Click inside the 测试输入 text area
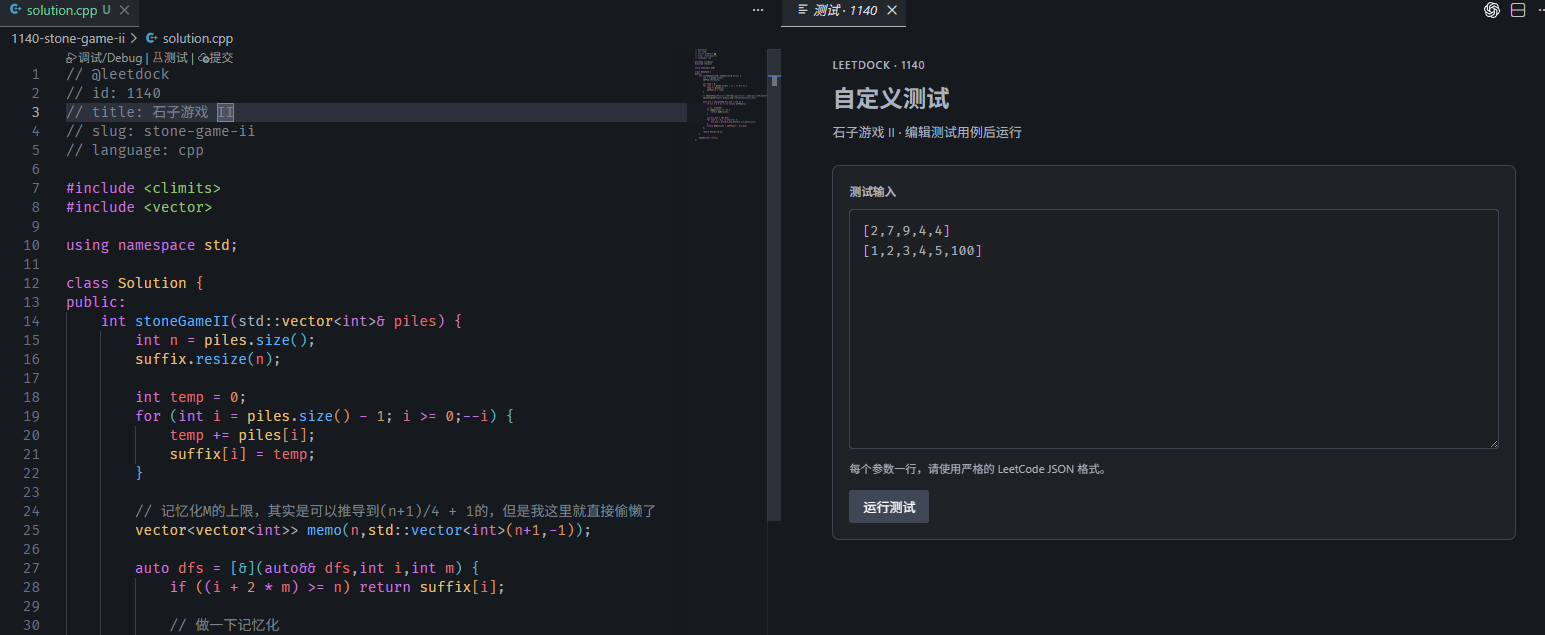This screenshot has width=1545, height=635. (1173, 329)
